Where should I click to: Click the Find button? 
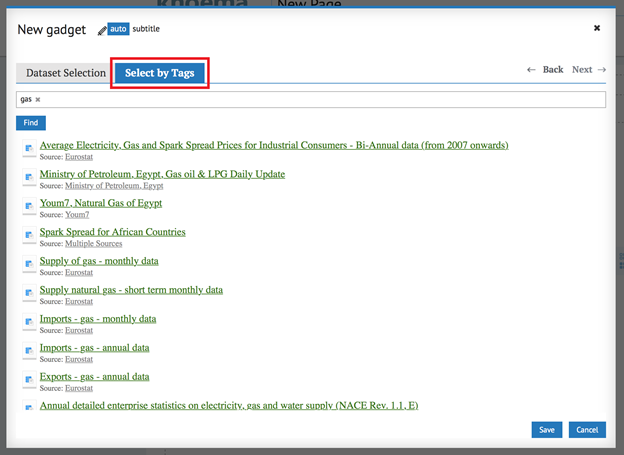31,123
